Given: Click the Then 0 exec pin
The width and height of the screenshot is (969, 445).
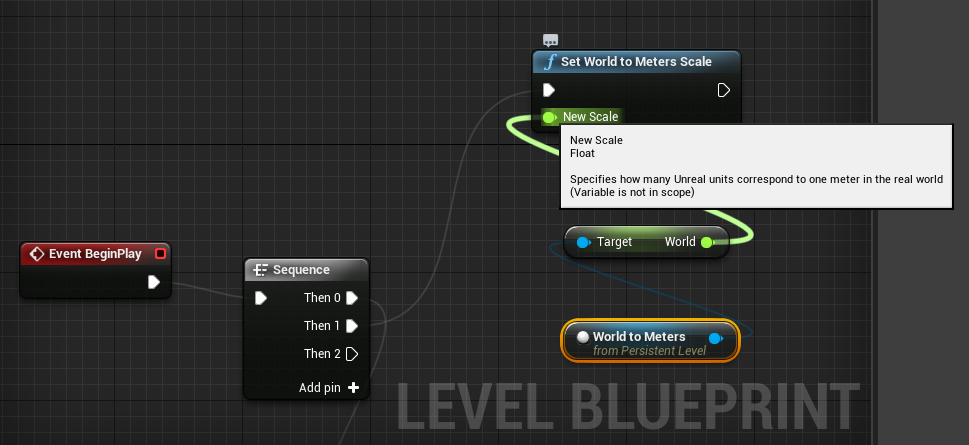Looking at the screenshot, I should click(x=352, y=299).
